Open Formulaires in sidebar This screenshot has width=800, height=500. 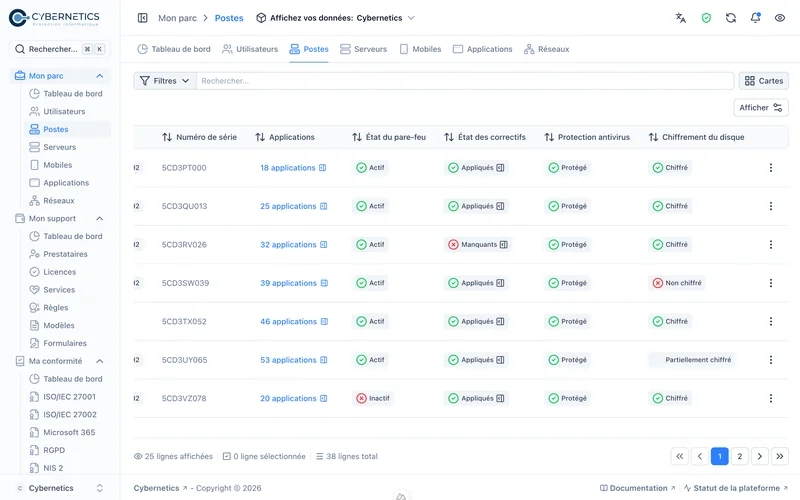tap(65, 343)
